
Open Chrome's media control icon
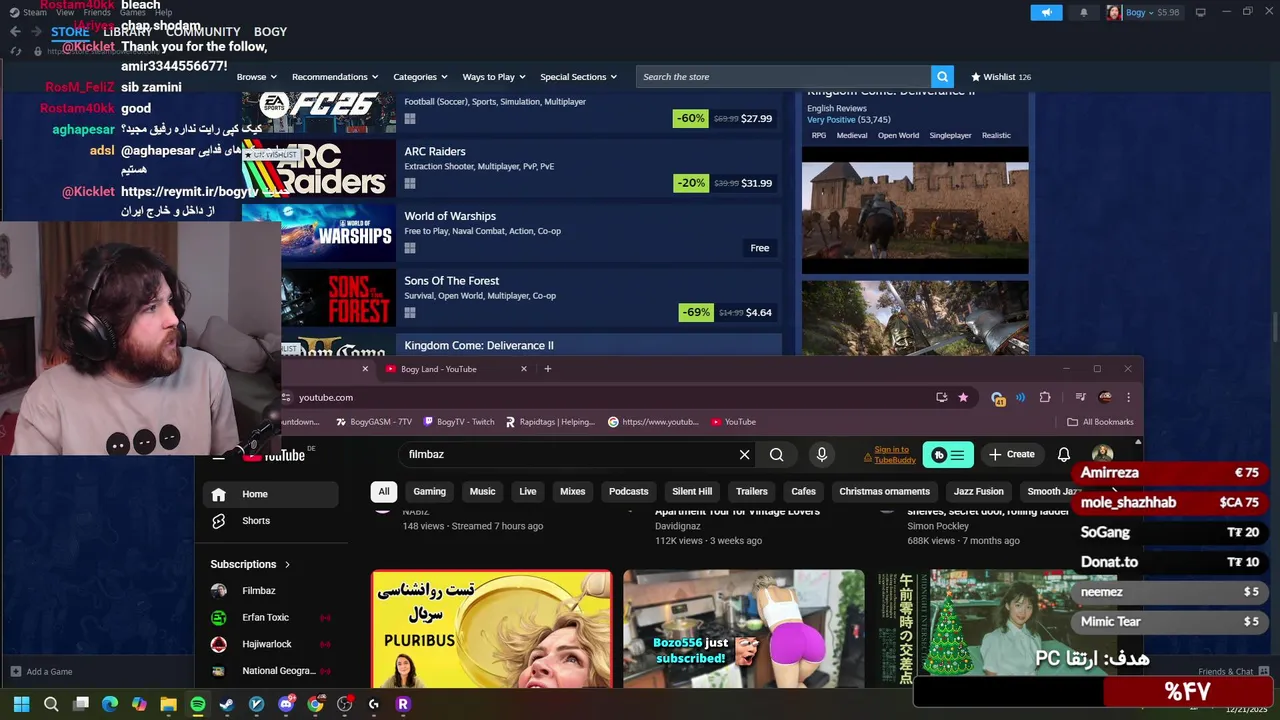(1080, 397)
